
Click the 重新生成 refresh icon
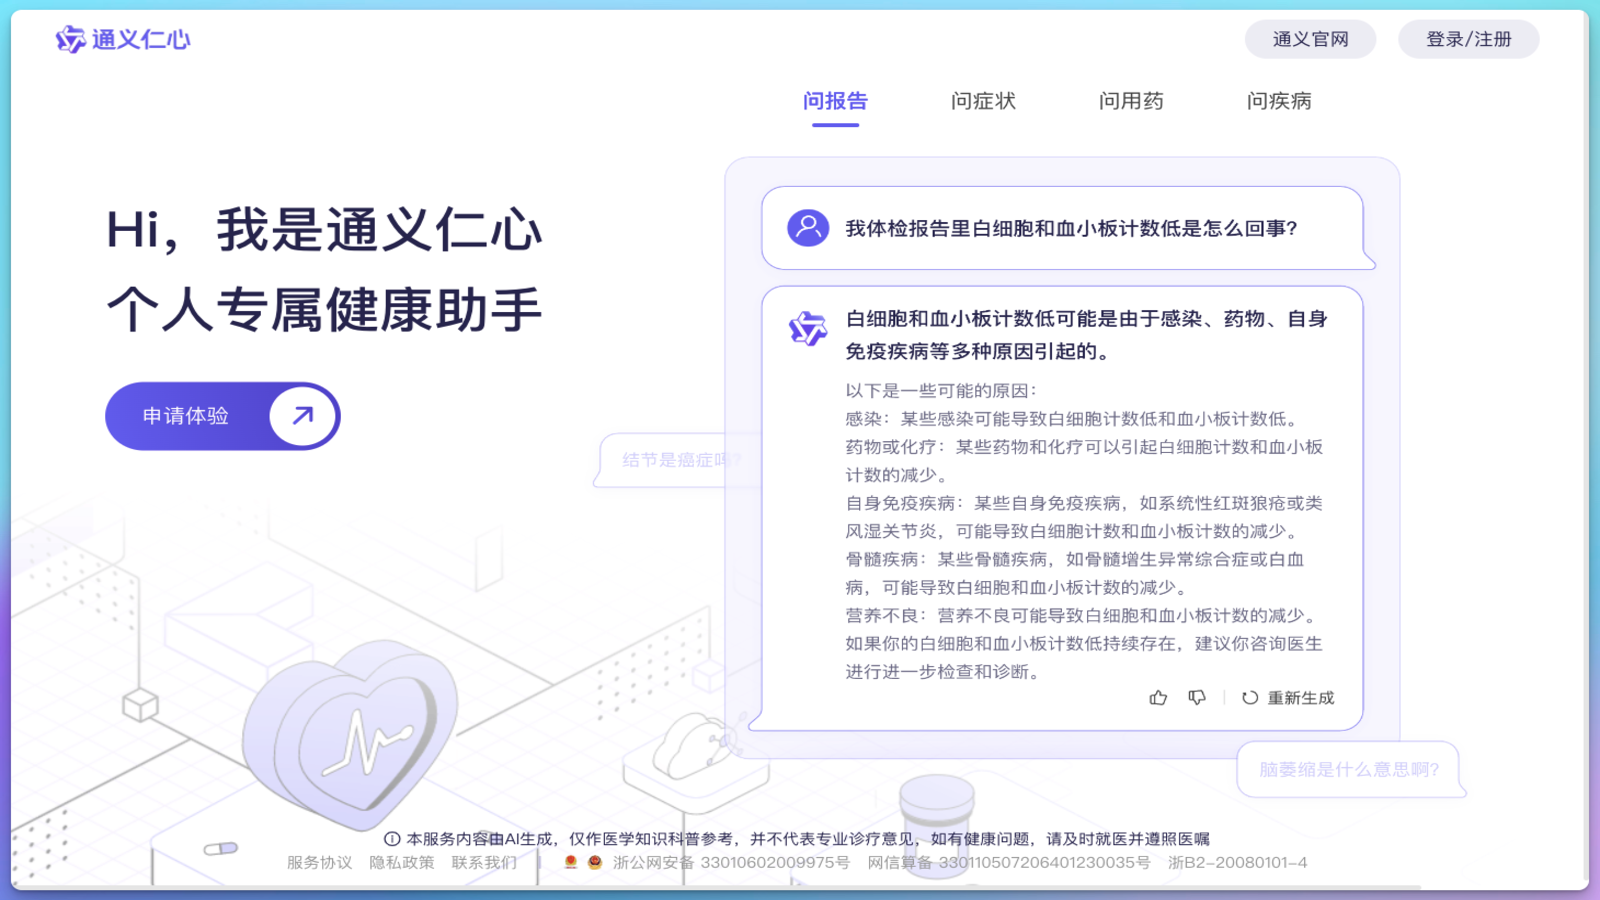click(1250, 698)
